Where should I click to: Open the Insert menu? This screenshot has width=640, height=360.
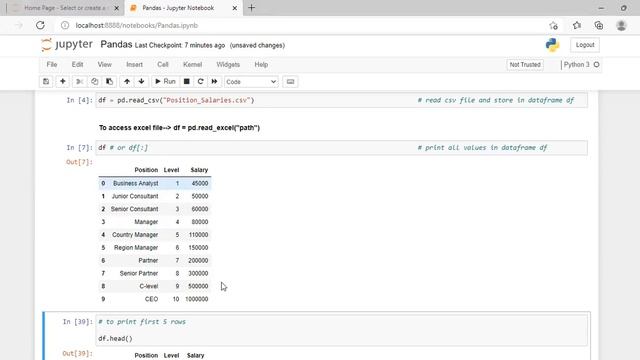click(134, 64)
